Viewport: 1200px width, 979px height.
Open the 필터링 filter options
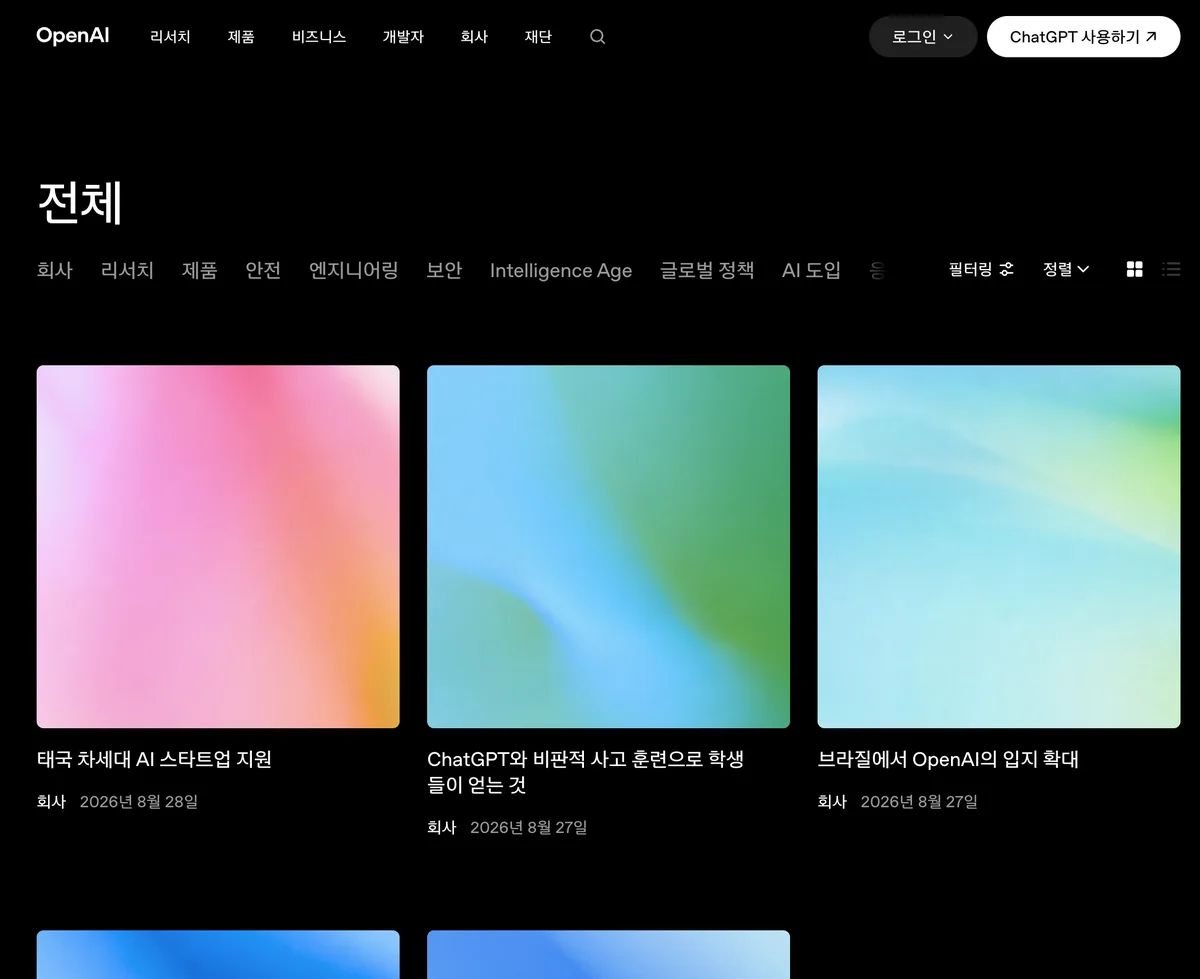(981, 269)
